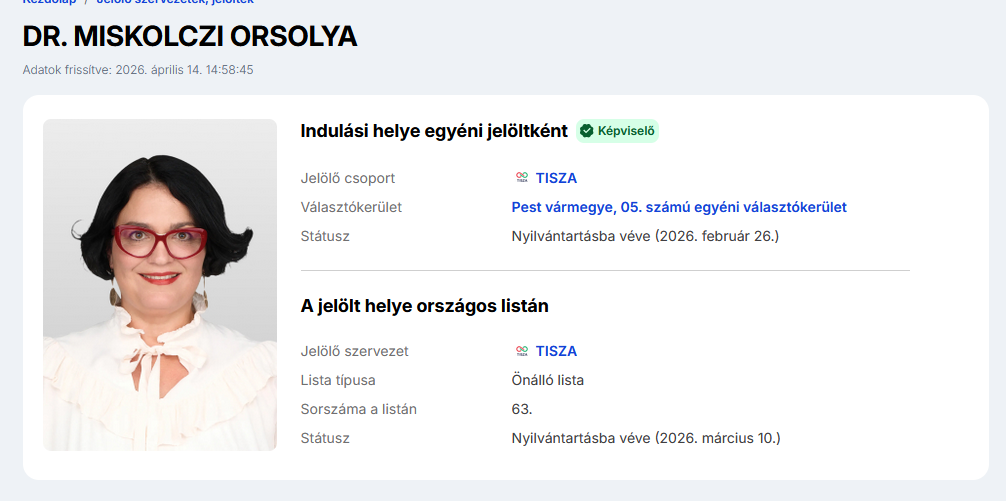Click the 'Választókerület' label
1006x501 pixels.
coord(351,207)
